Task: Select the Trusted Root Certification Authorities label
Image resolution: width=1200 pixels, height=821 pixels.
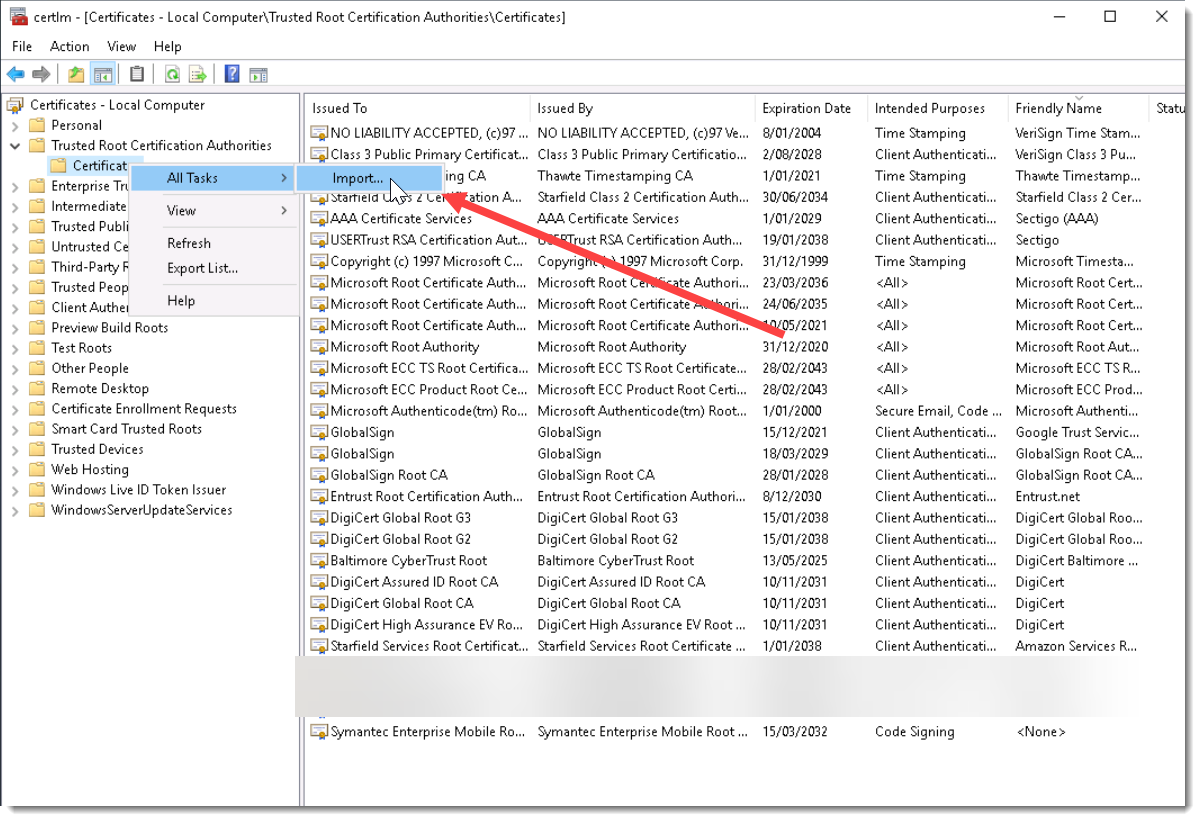Action: (161, 145)
